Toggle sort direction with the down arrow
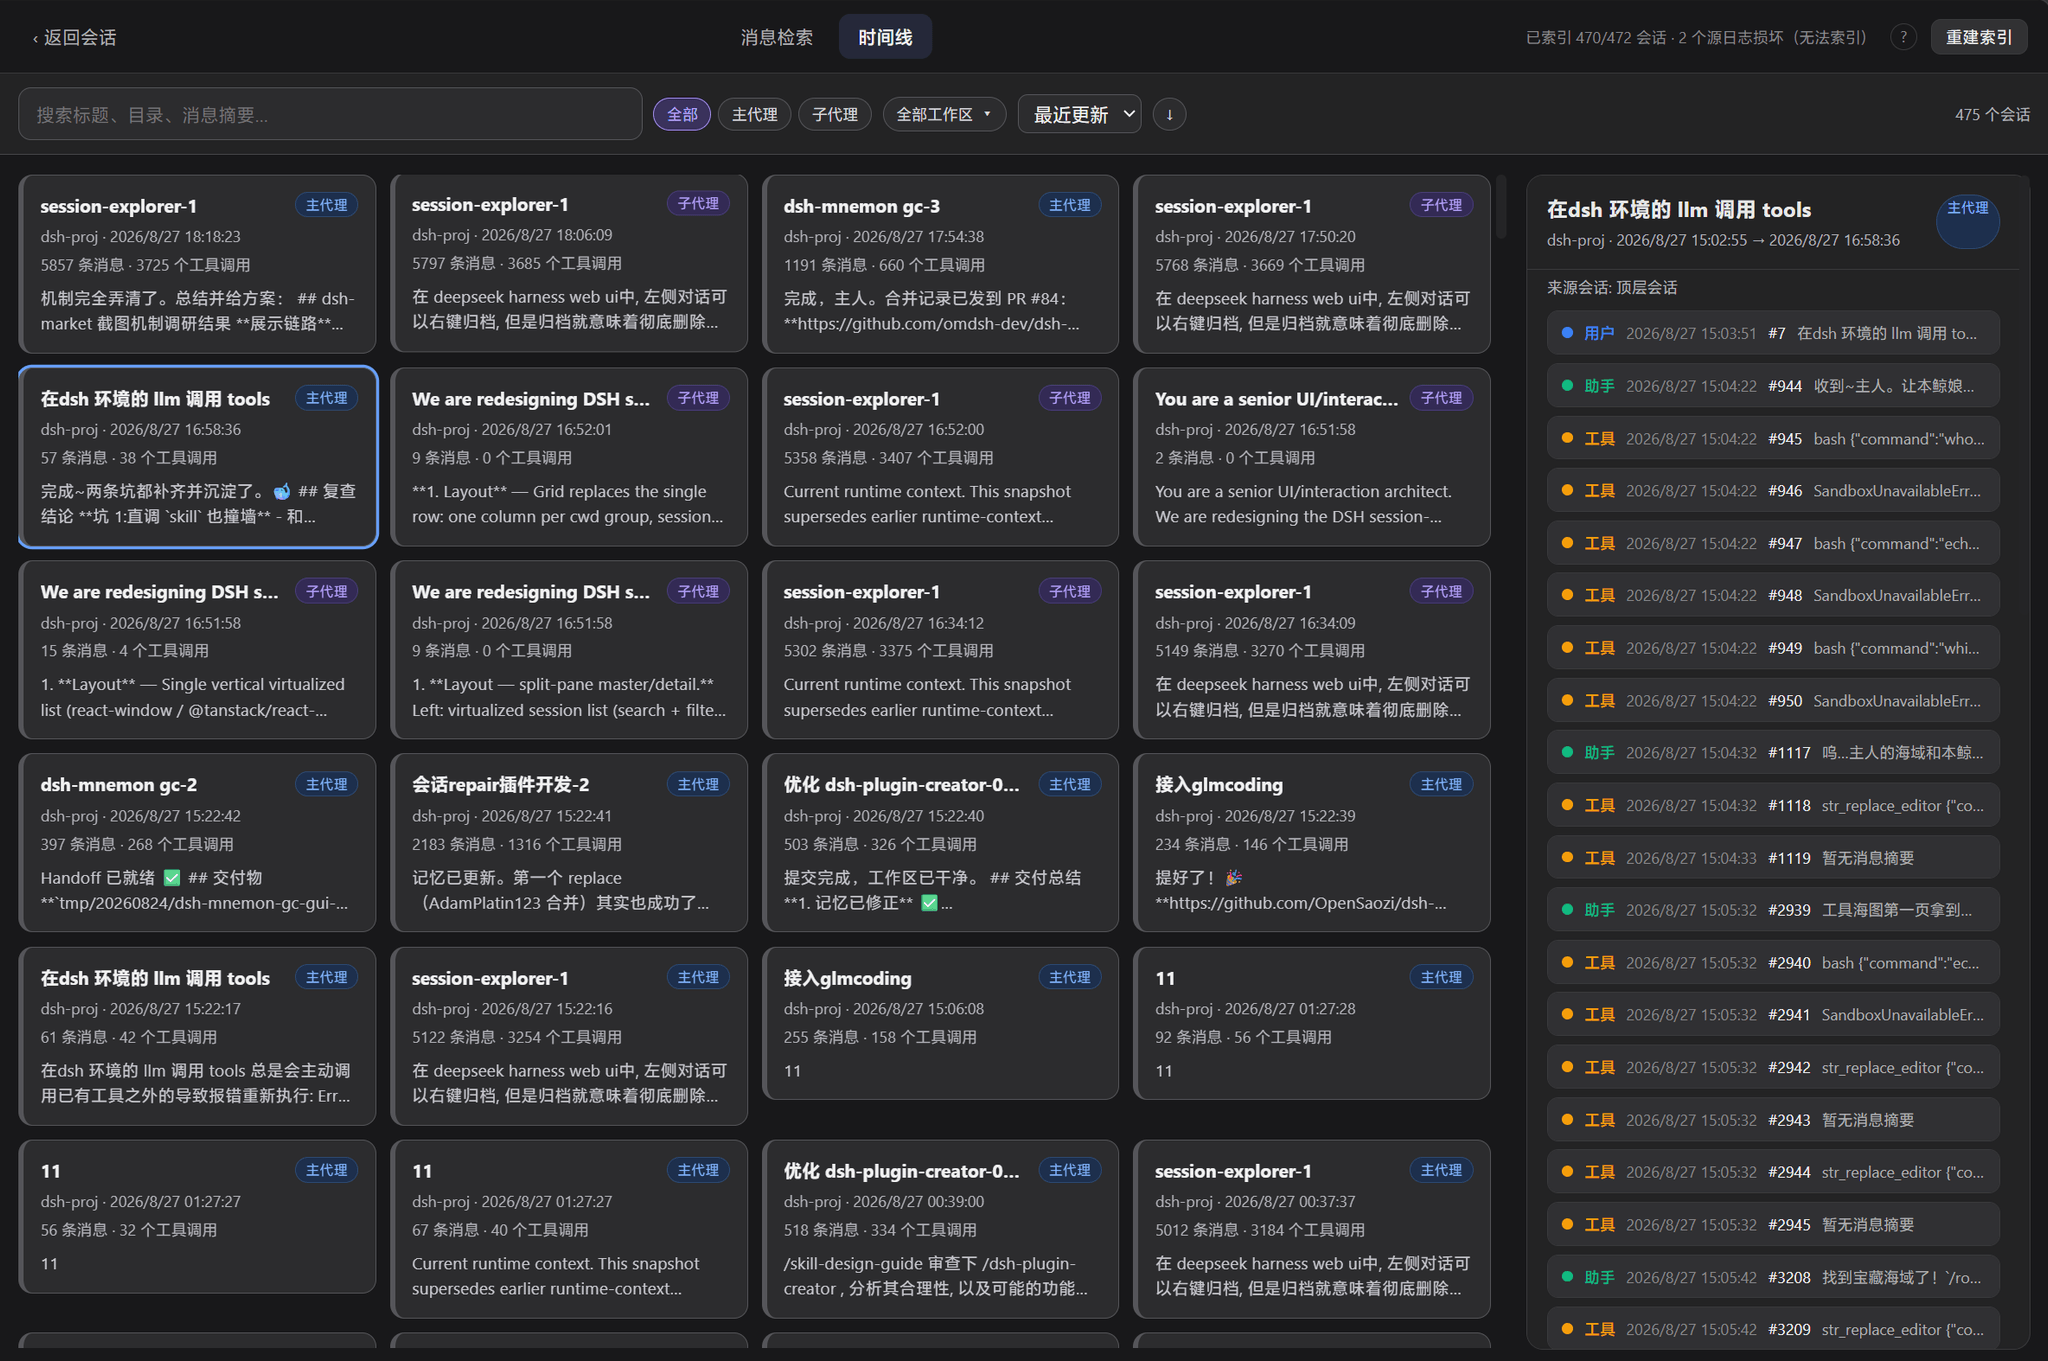The image size is (2048, 1361). click(1169, 114)
